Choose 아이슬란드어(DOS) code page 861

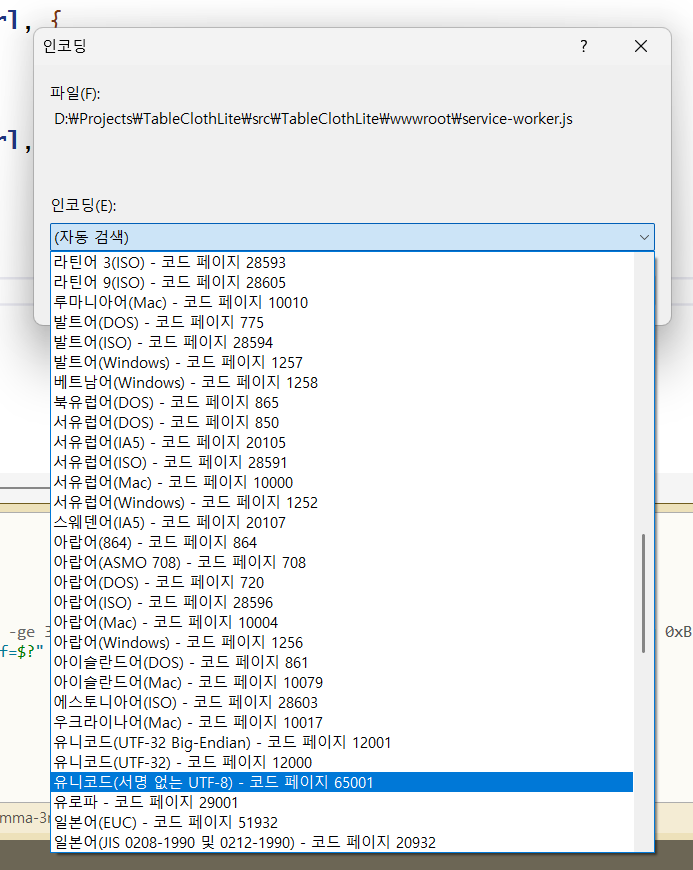coord(342,661)
